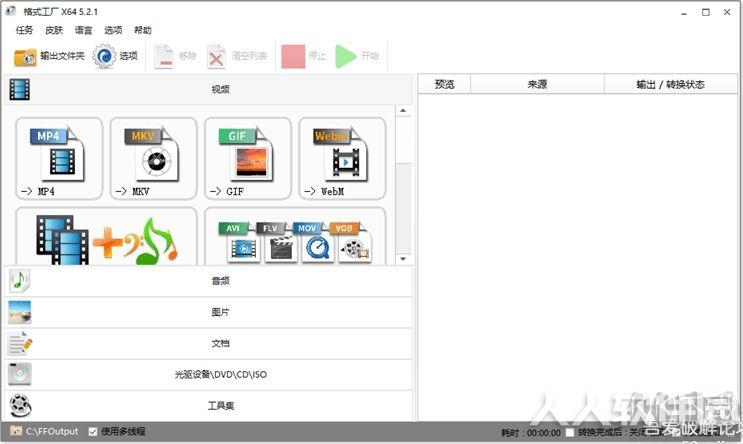This screenshot has width=743, height=444.
Task: Click the red 停止 stop button
Action: tap(304, 56)
